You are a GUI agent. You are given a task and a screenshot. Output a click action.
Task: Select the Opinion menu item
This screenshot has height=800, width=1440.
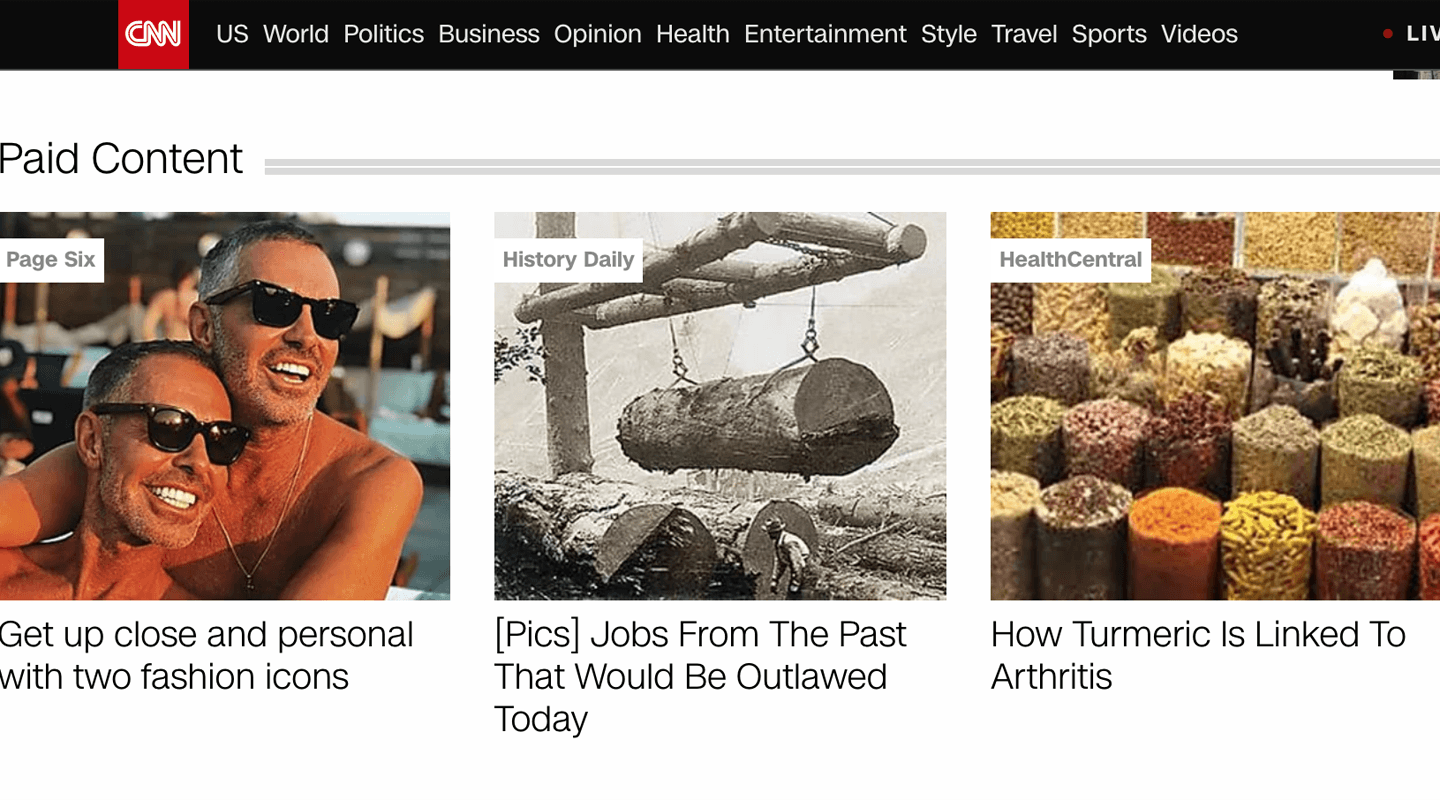tap(598, 34)
